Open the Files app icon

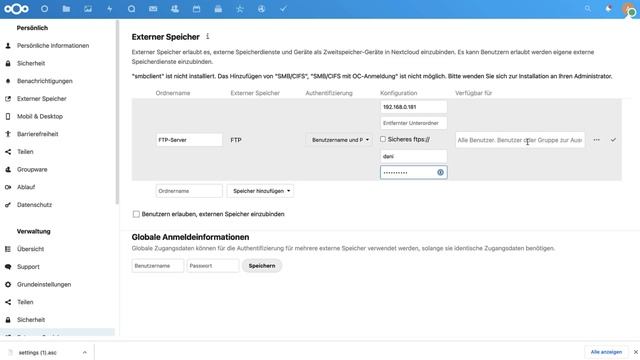click(66, 9)
